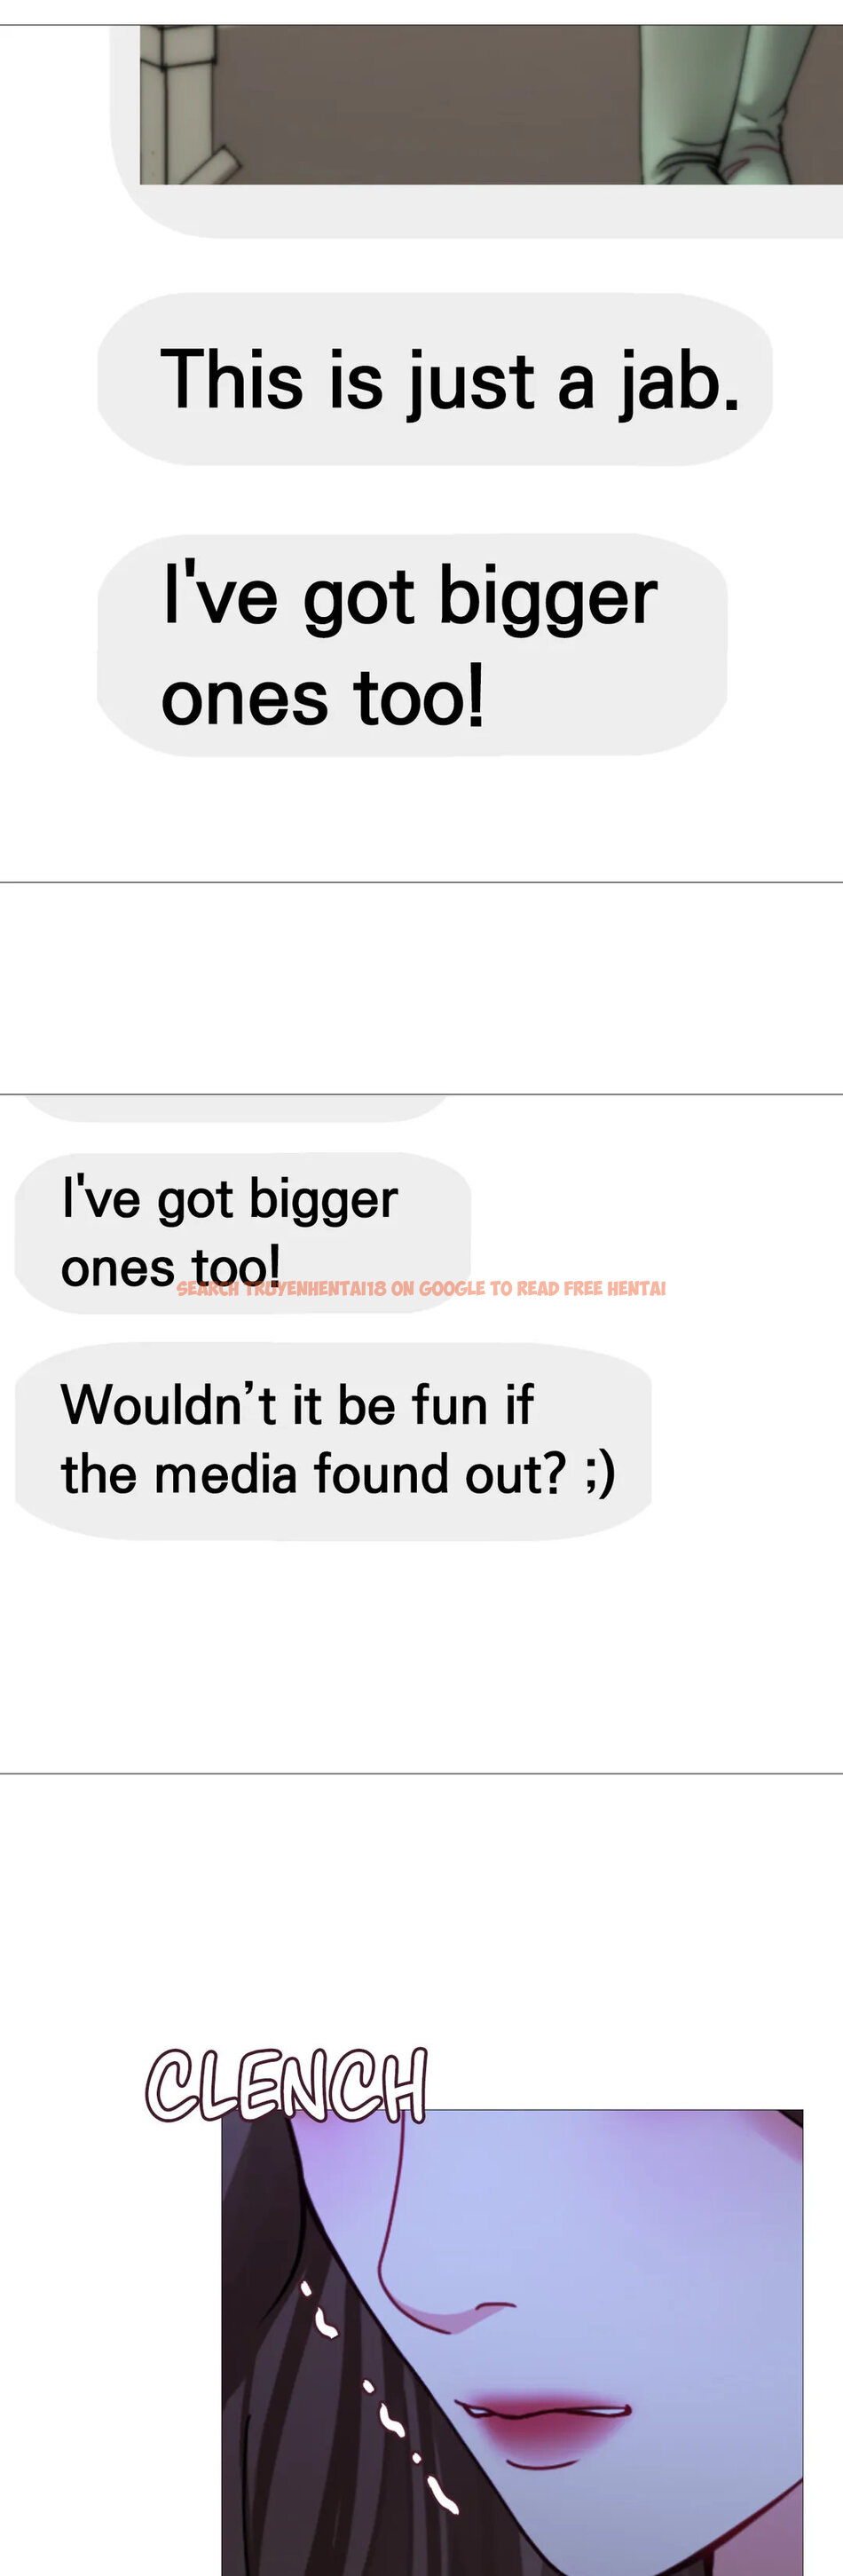Screen dimensions: 843x2576
Task: Tap the "Wouldn't it be fun" message bubble
Action: pyautogui.click(x=333, y=1441)
